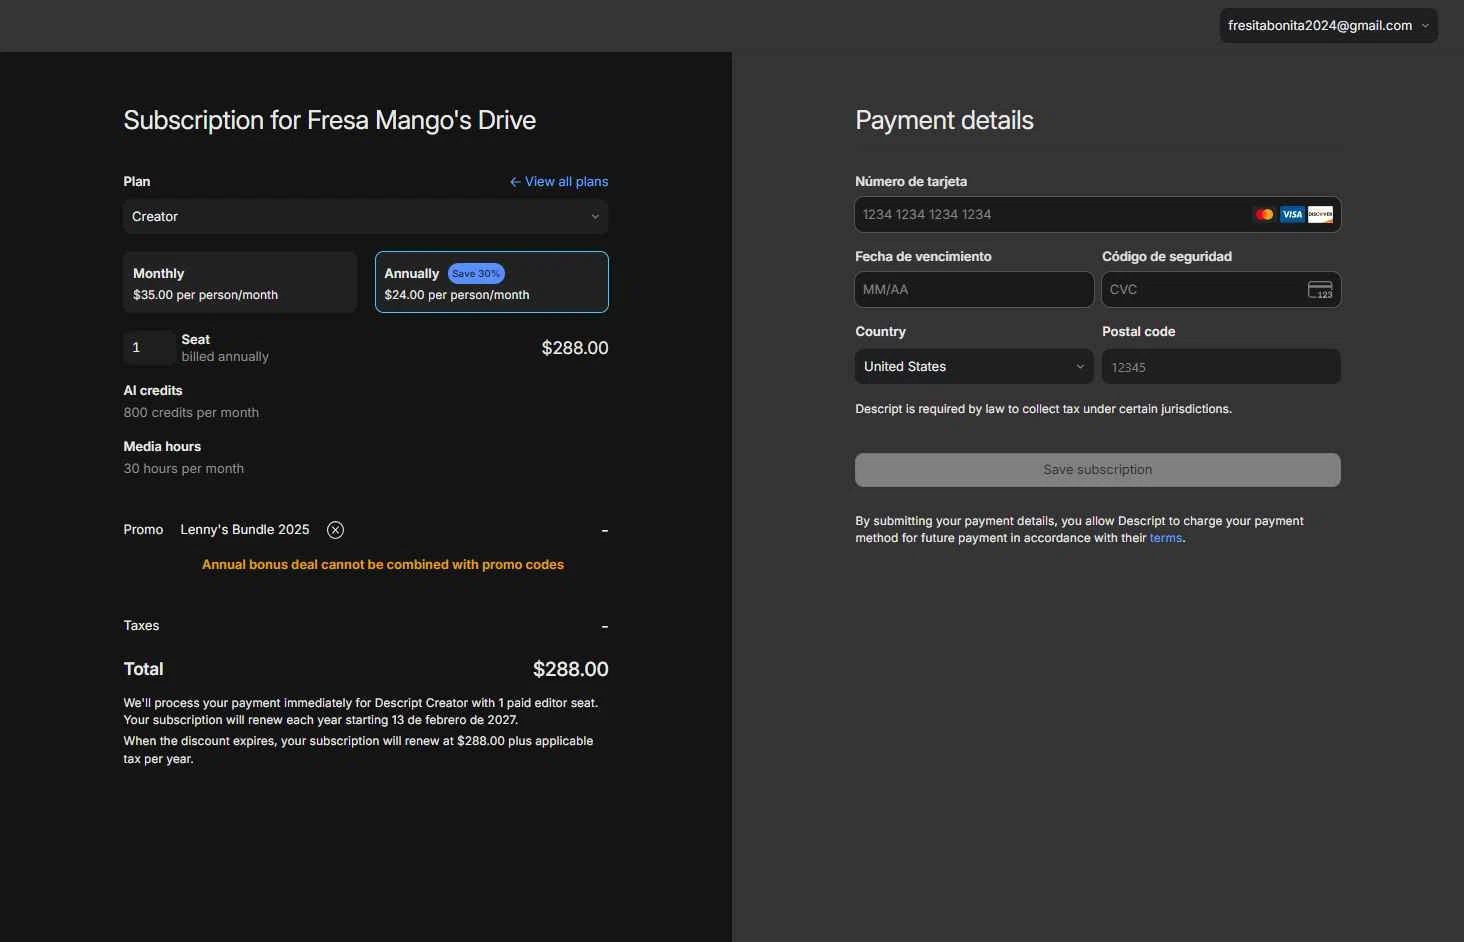Open the Creator plan dropdown
Image resolution: width=1464 pixels, height=942 pixels.
[365, 217]
